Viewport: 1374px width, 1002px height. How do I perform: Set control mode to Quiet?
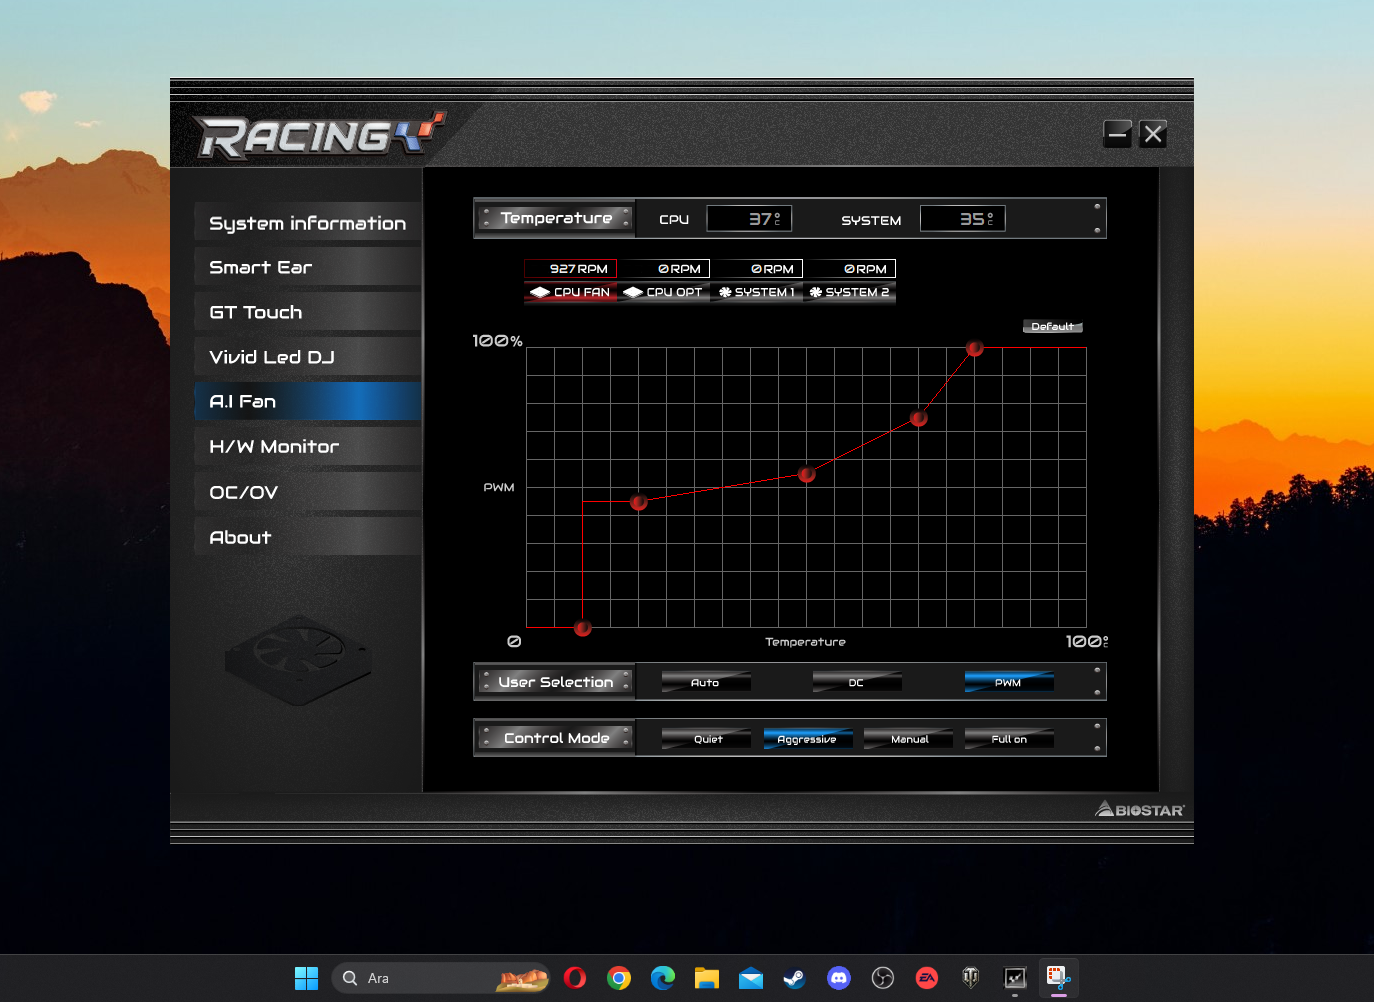click(707, 739)
